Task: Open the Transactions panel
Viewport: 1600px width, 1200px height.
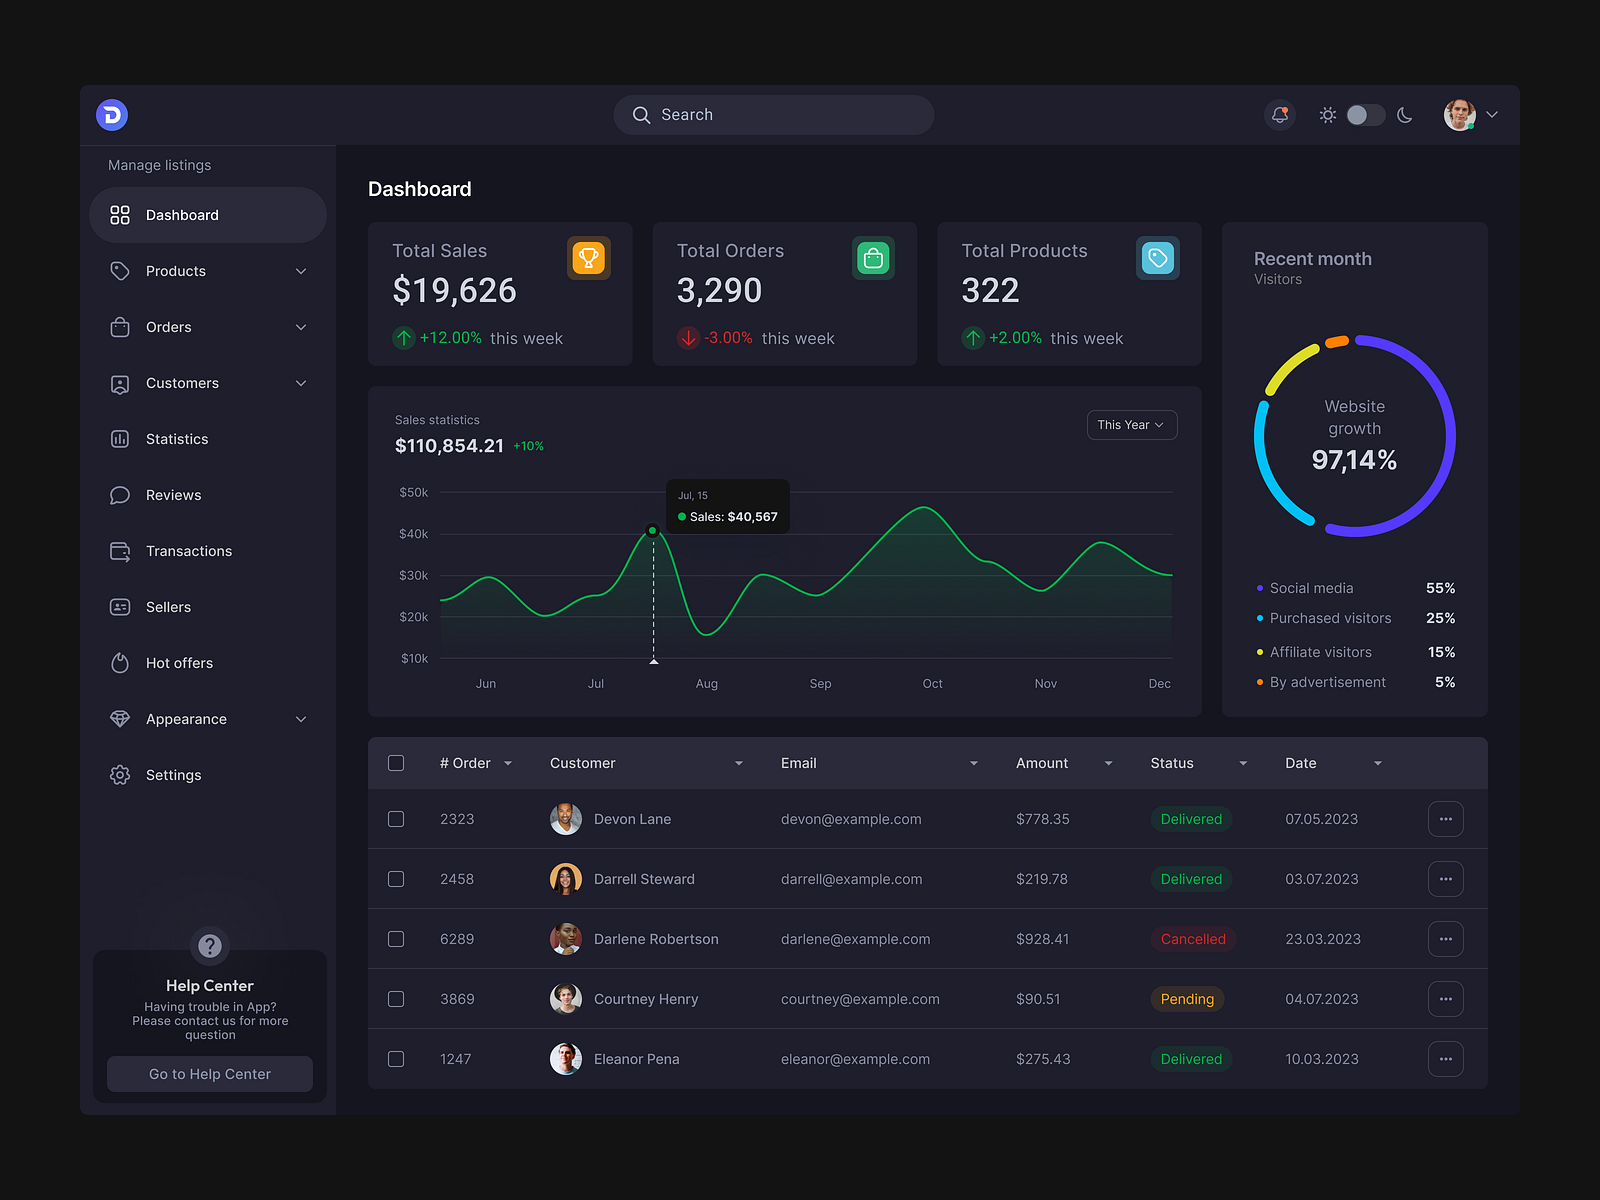Action: coord(190,551)
